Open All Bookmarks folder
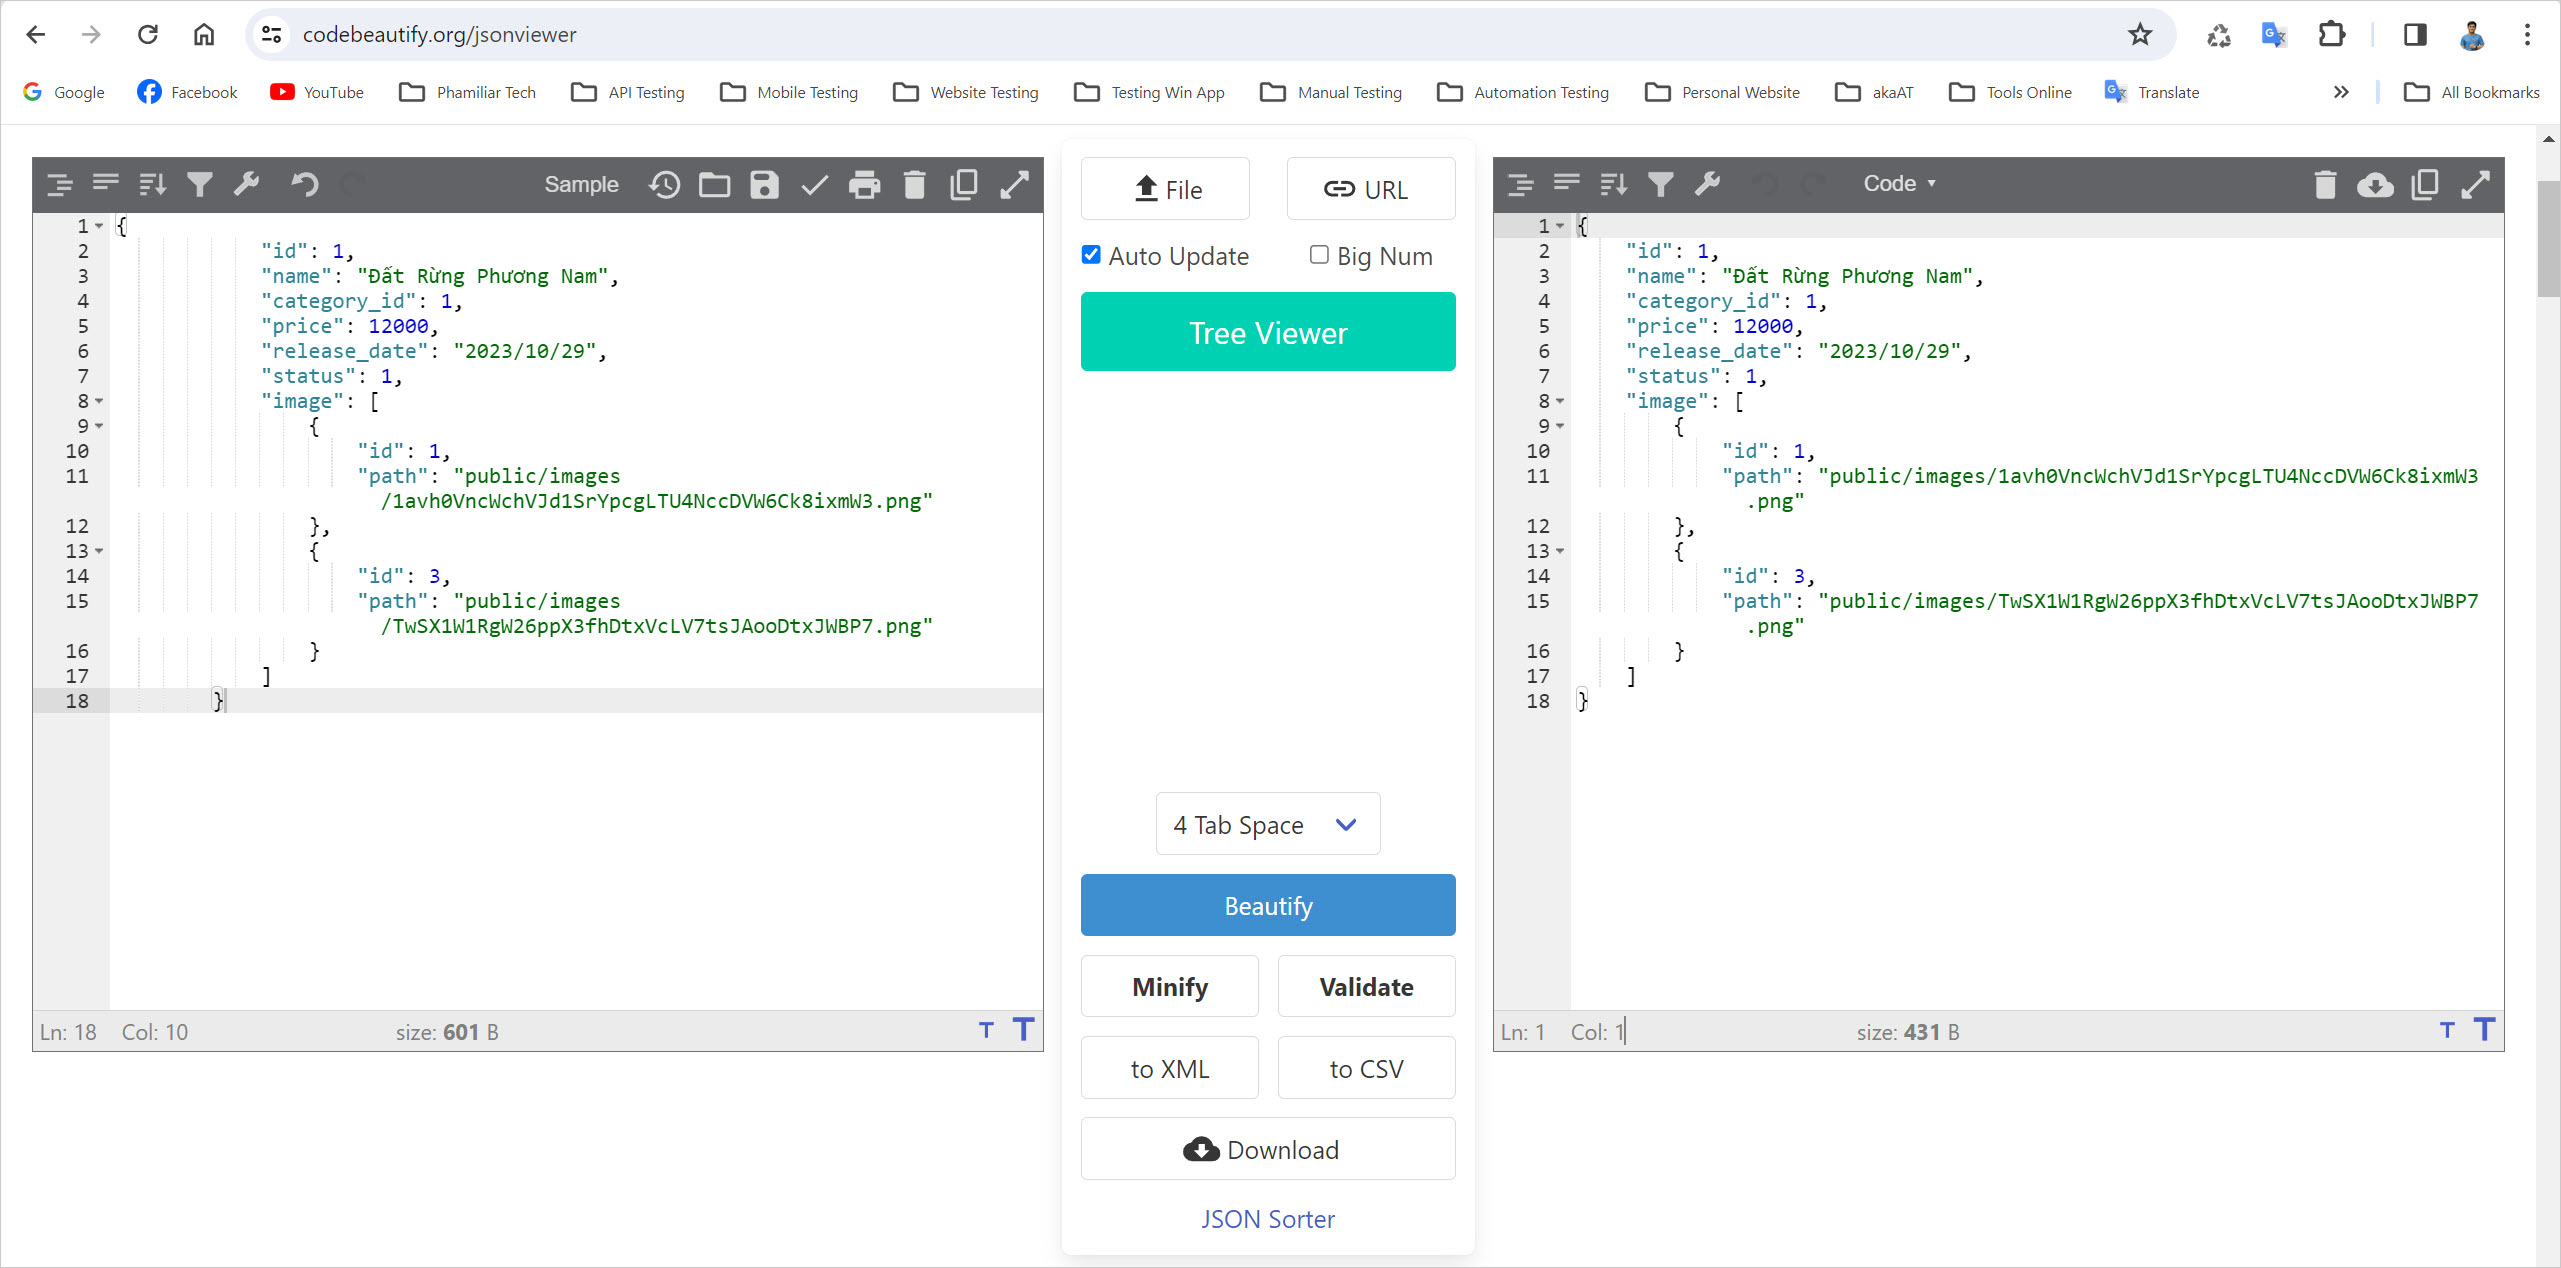 (2471, 92)
